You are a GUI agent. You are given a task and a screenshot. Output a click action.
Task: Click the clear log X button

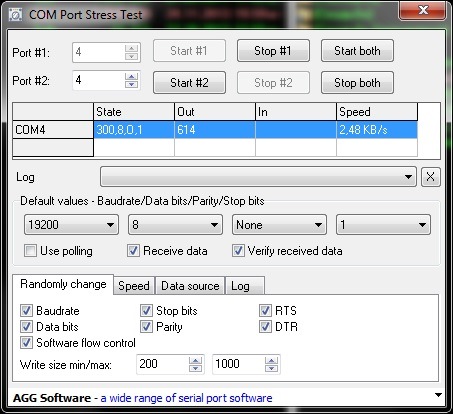430,177
